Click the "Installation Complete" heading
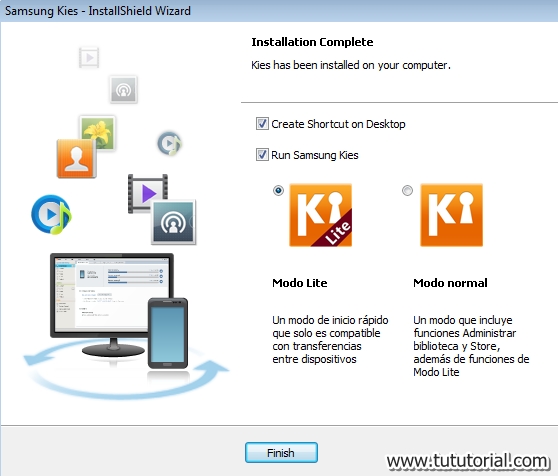558x476 pixels. click(x=312, y=42)
